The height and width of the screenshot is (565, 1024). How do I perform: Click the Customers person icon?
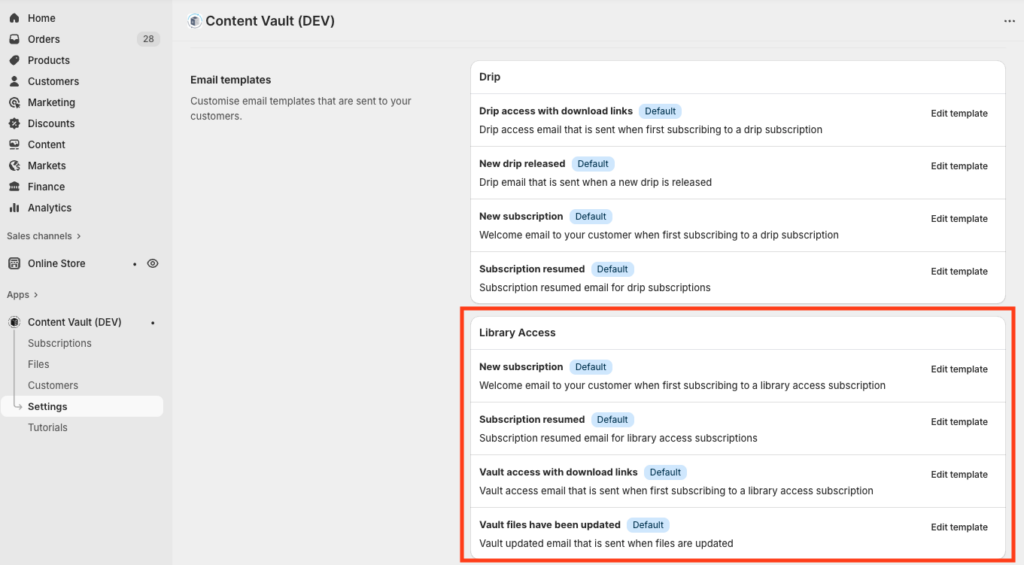point(14,81)
